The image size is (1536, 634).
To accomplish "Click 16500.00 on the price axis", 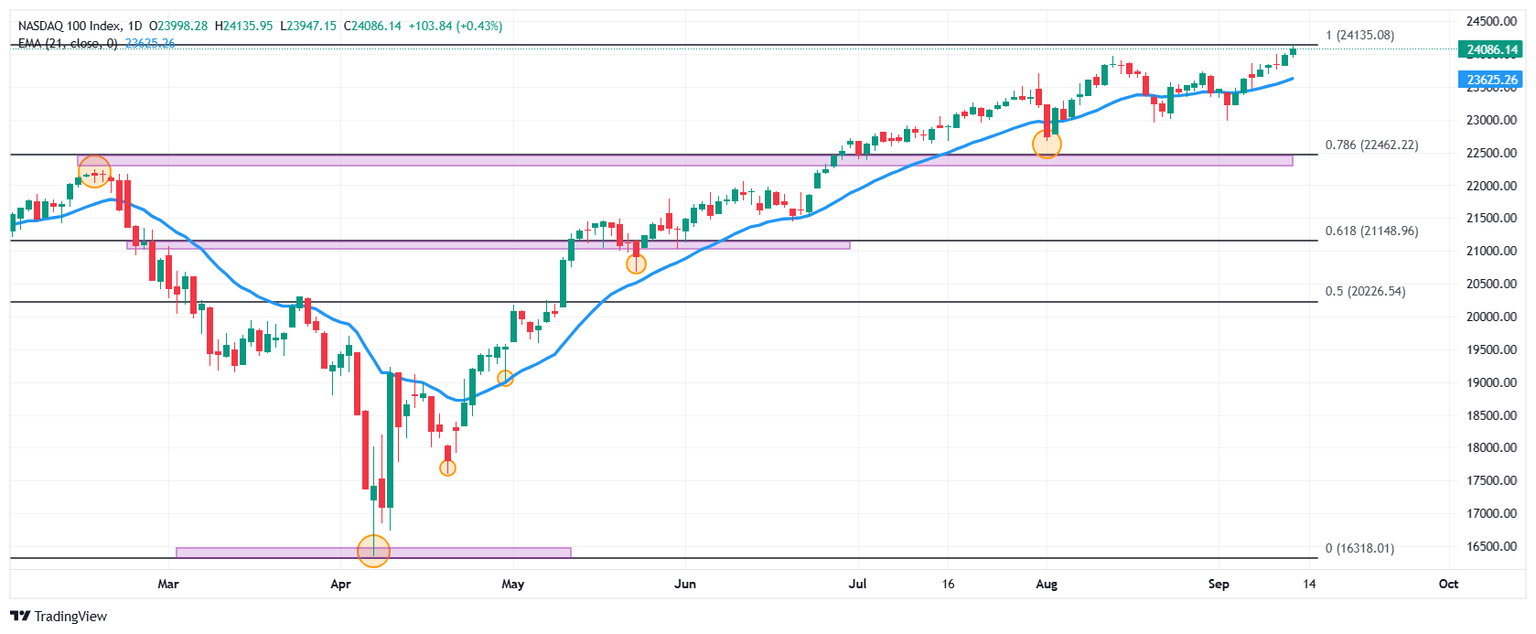I will pos(1492,547).
